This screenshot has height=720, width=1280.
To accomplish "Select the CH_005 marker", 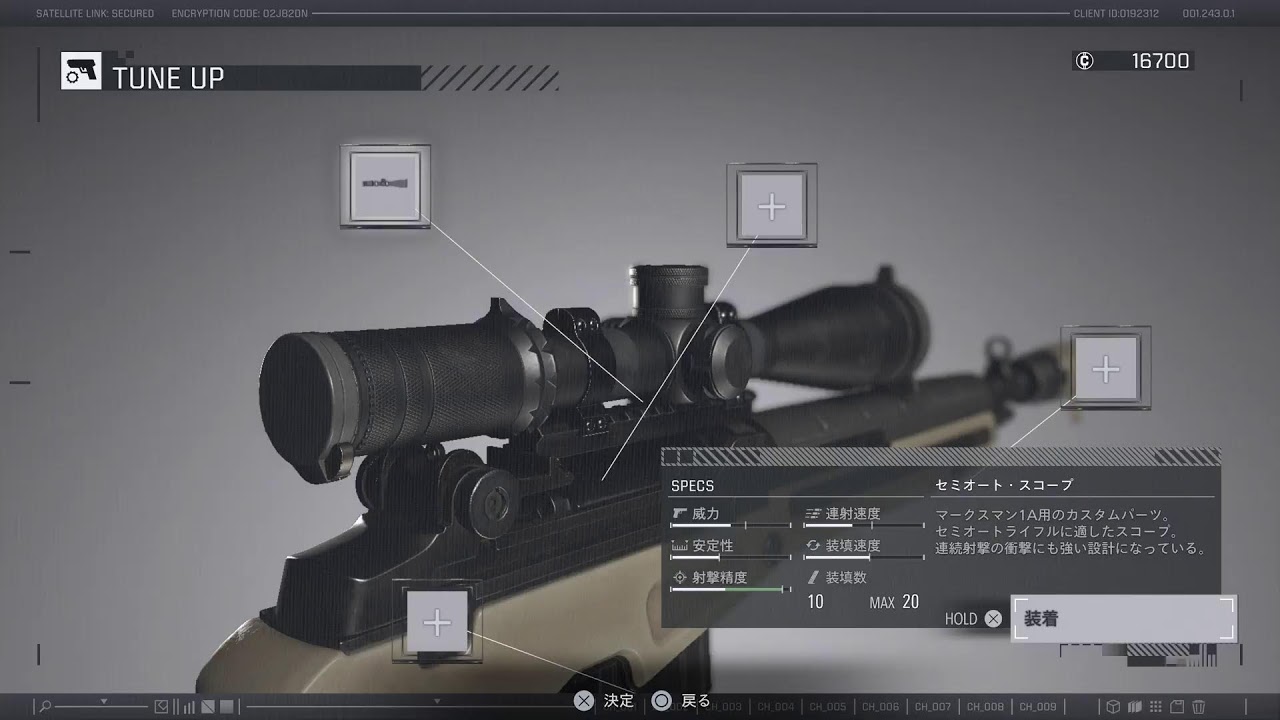I will tap(827, 707).
